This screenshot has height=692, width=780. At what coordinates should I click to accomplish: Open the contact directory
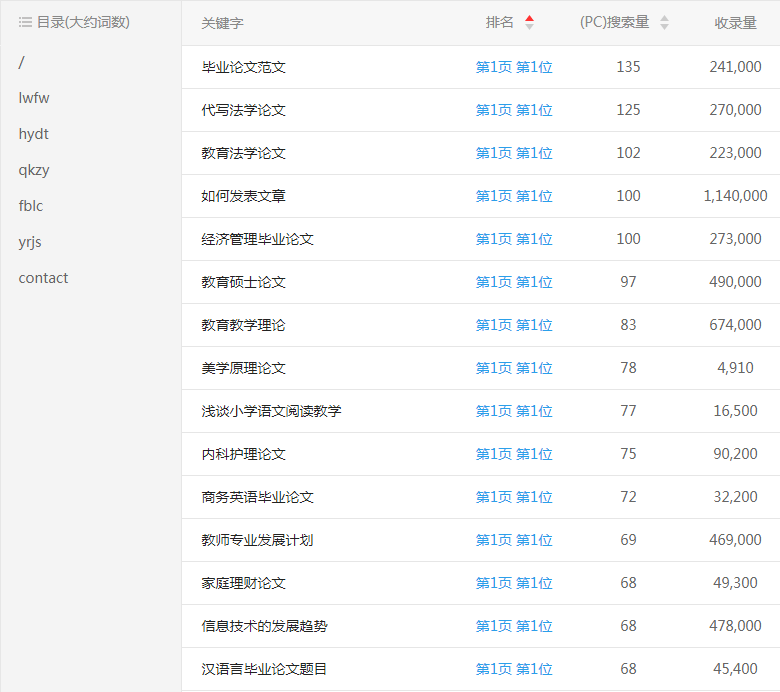(43, 278)
